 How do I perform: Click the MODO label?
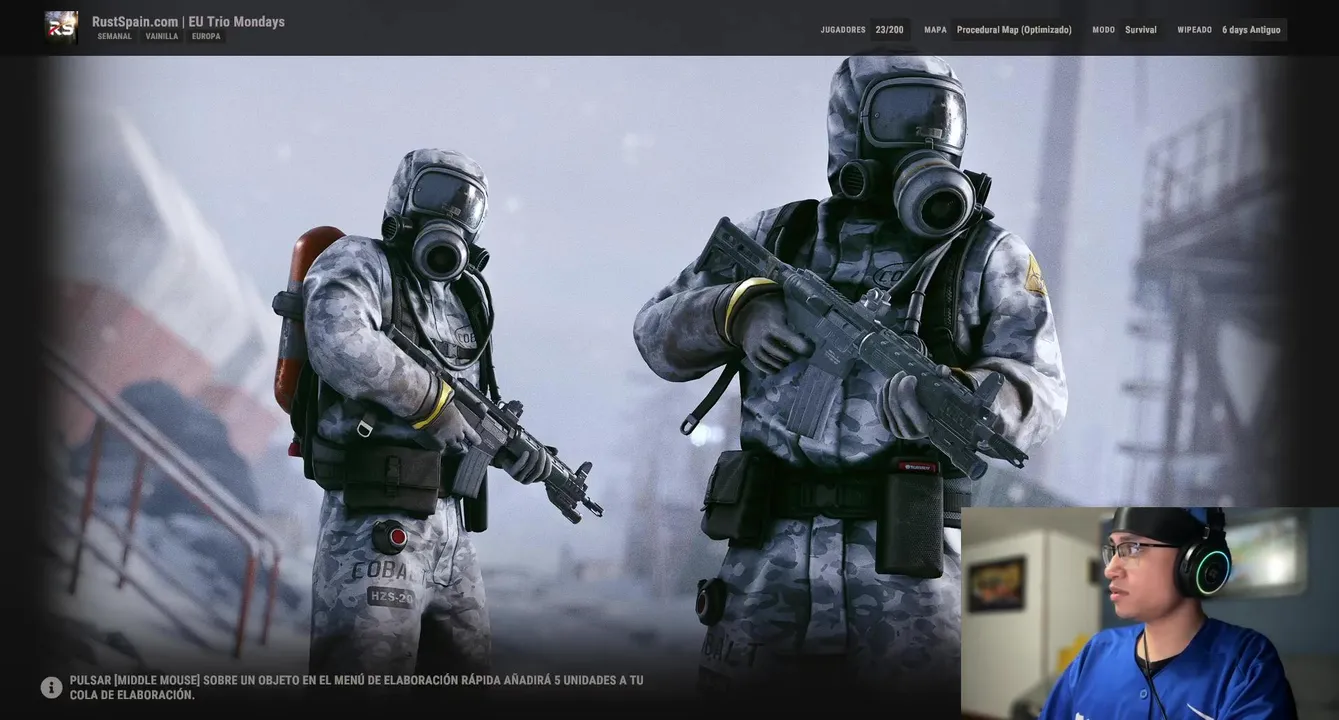[x=1103, y=30]
